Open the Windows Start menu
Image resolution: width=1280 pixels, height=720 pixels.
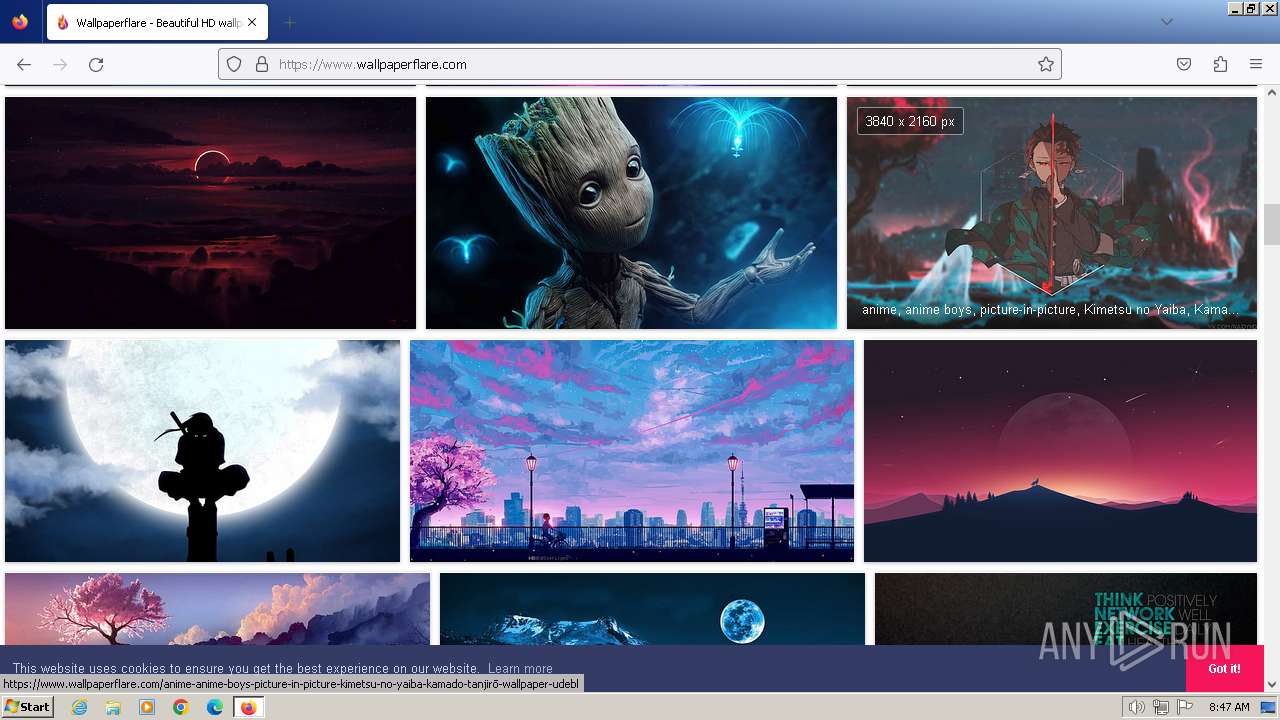[x=27, y=706]
